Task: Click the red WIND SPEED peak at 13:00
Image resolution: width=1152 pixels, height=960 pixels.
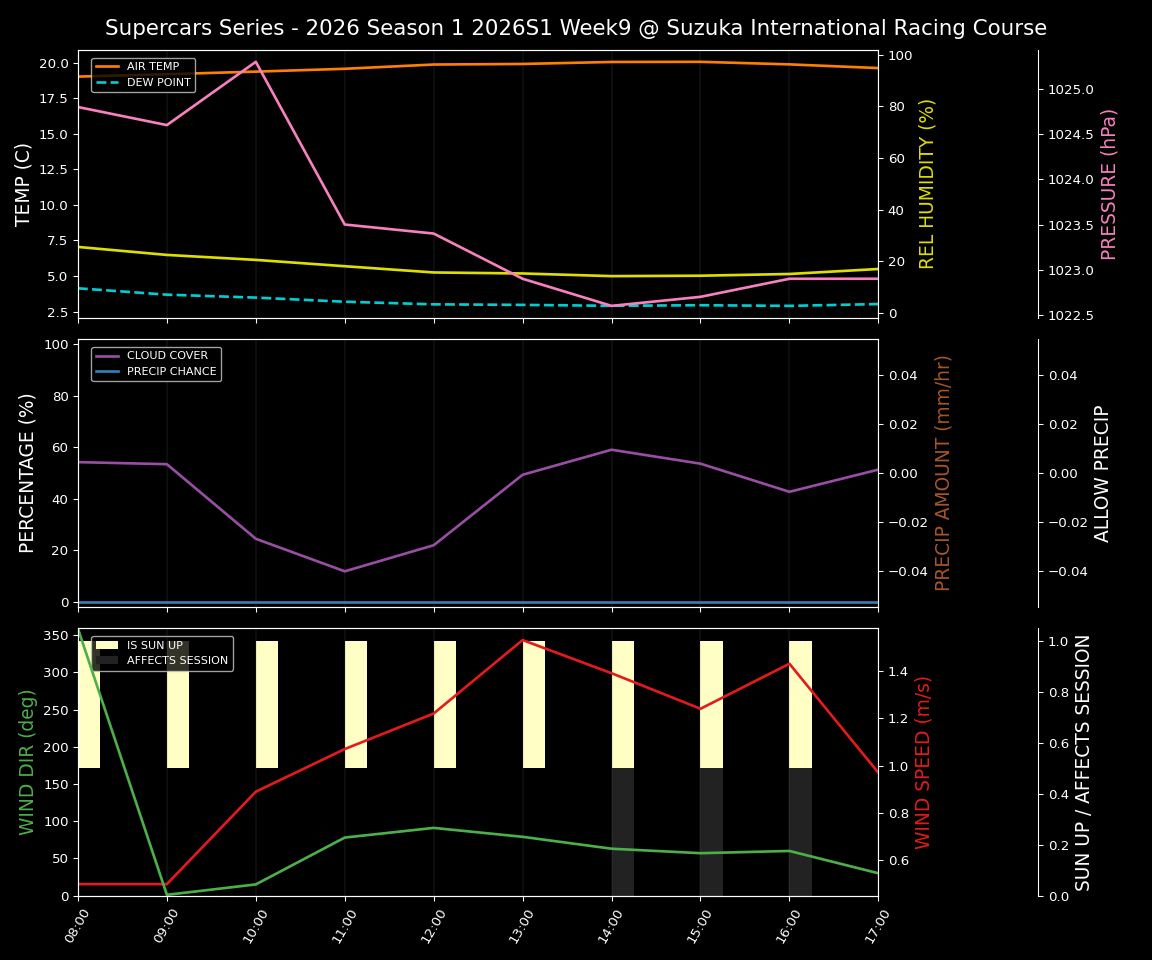Action: (522, 640)
